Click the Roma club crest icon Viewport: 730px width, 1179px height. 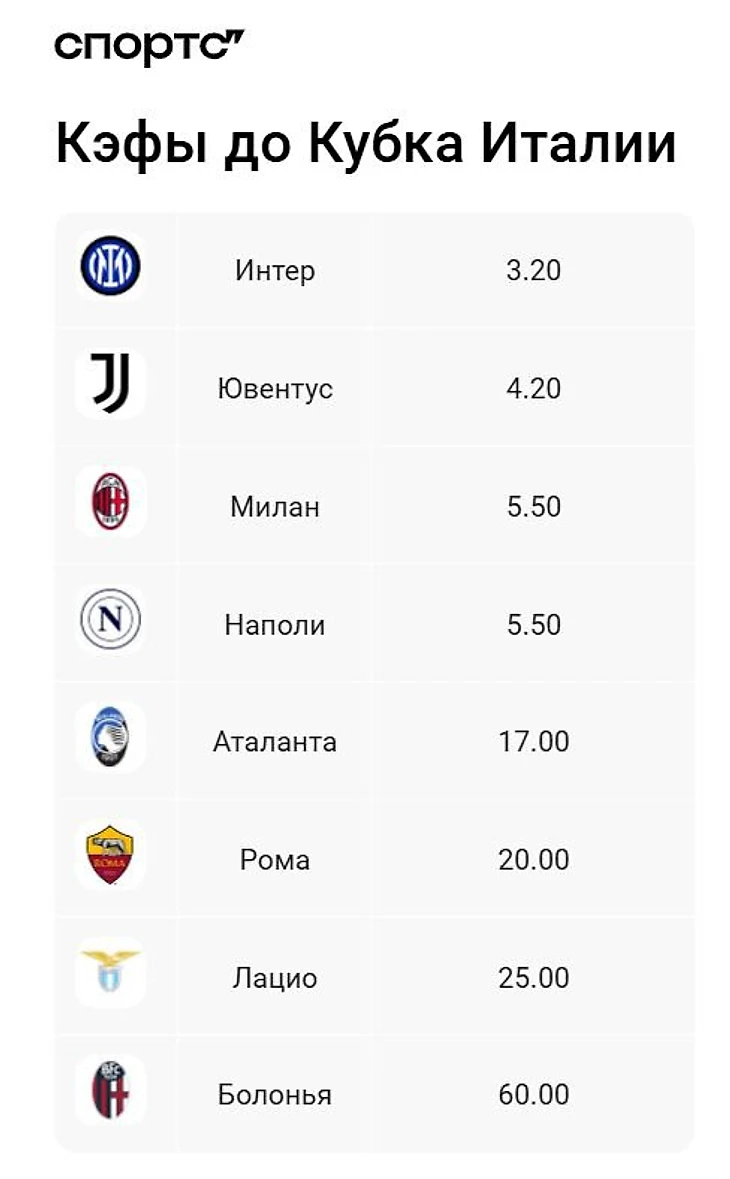pyautogui.click(x=110, y=856)
